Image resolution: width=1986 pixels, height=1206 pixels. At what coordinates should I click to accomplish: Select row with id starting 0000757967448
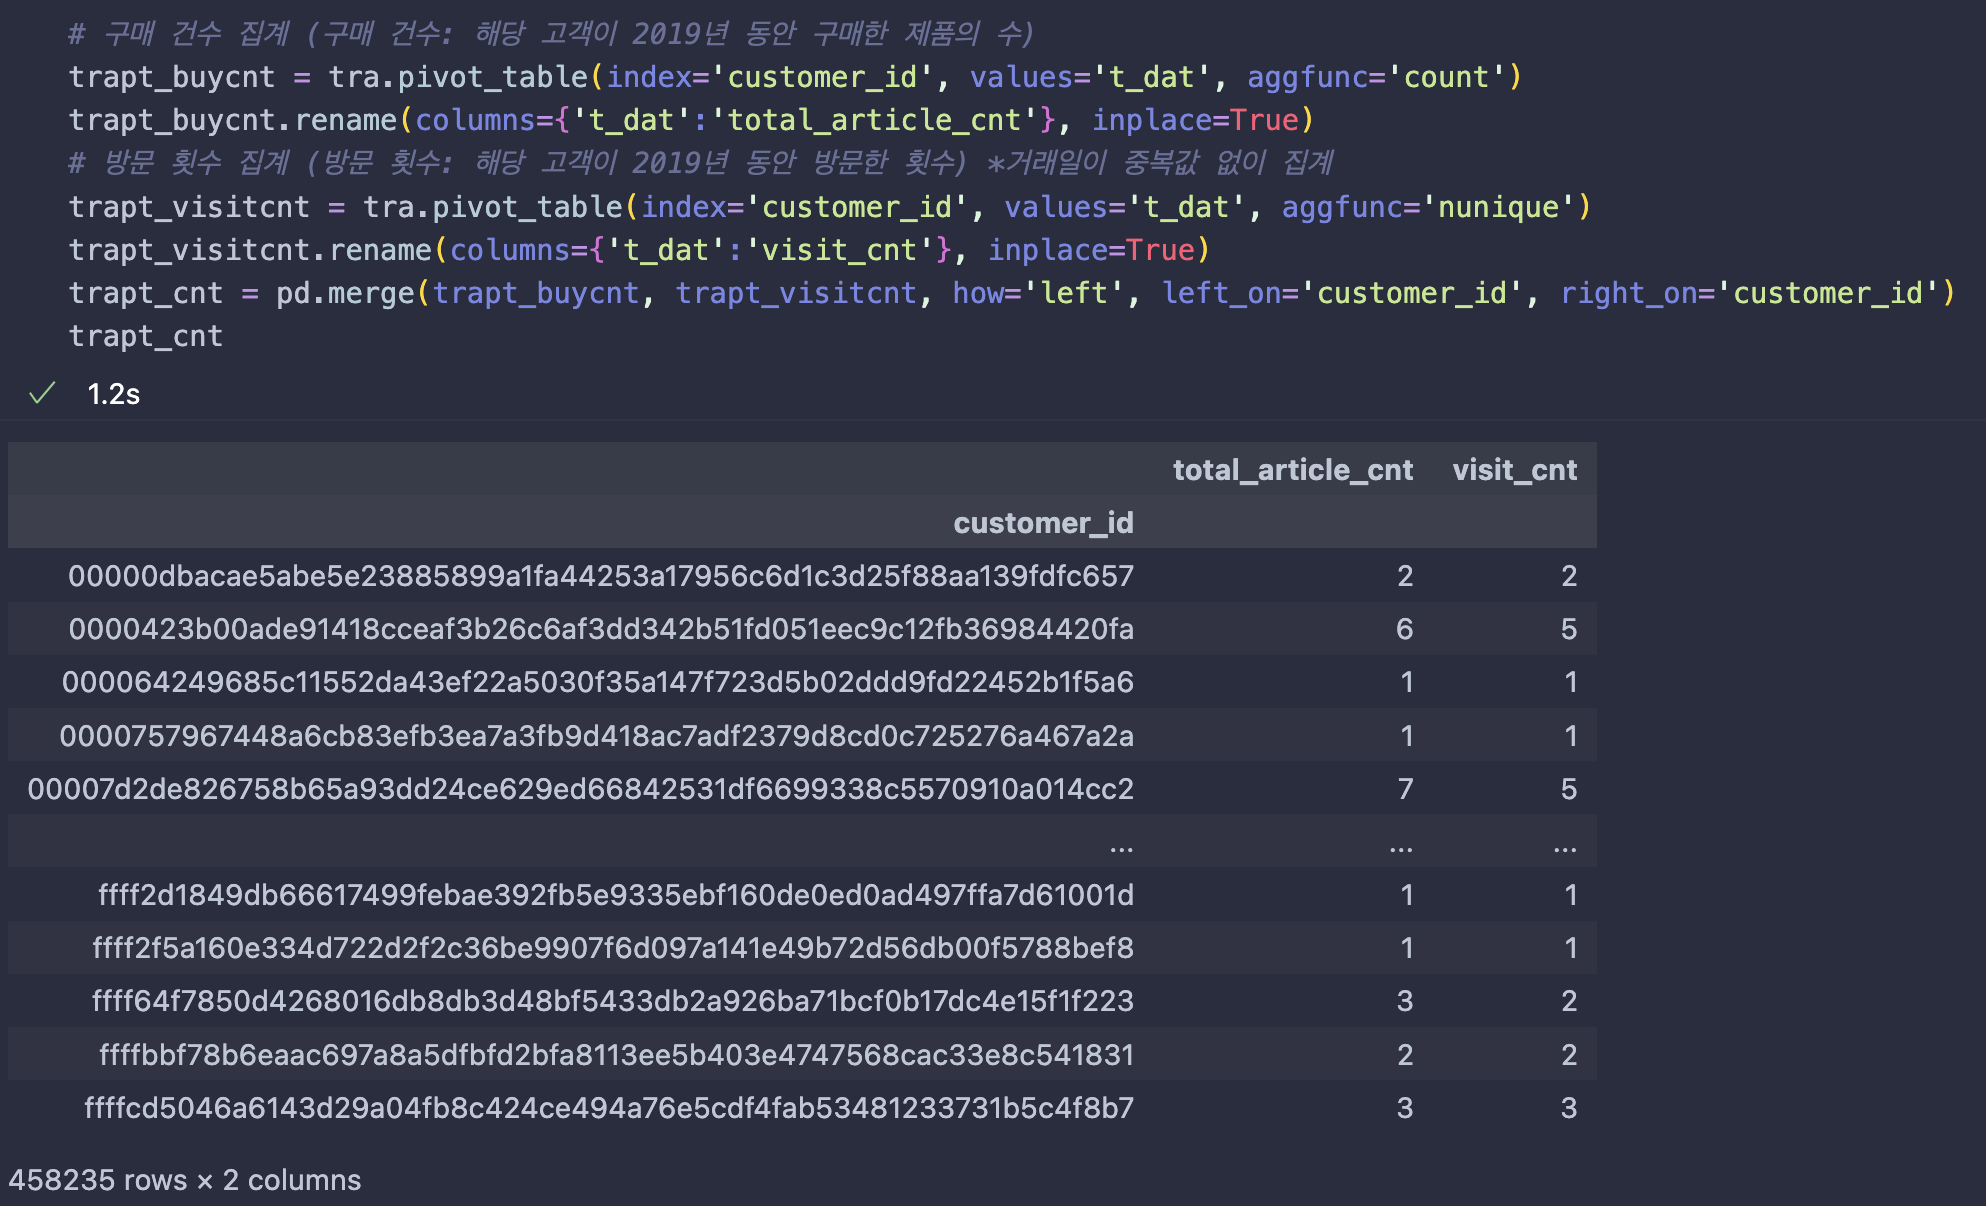coord(596,736)
